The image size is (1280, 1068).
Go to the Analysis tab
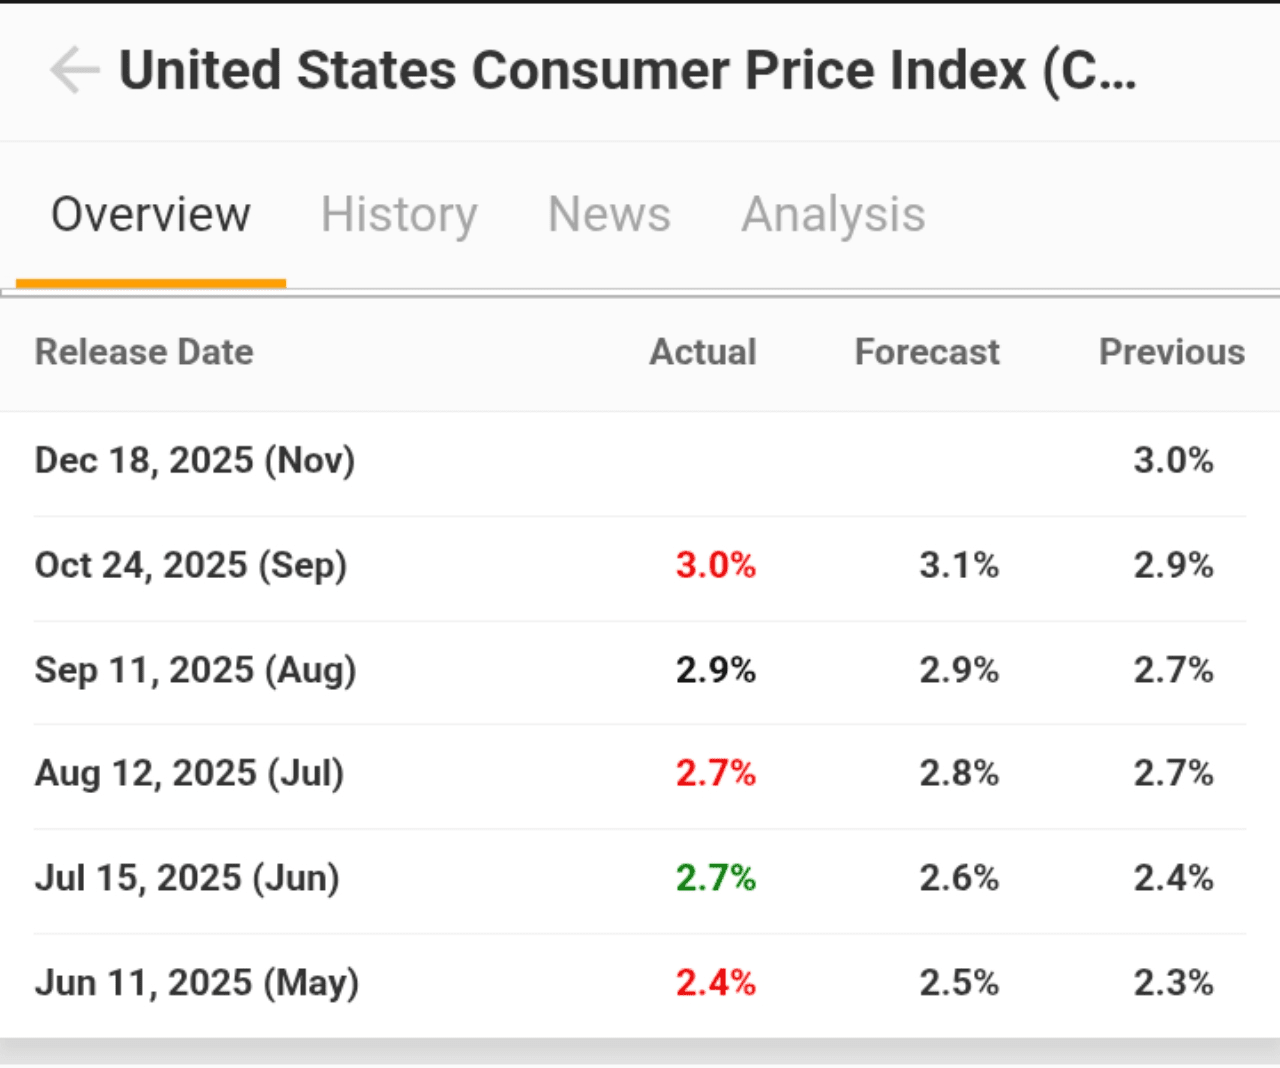pyautogui.click(x=833, y=215)
